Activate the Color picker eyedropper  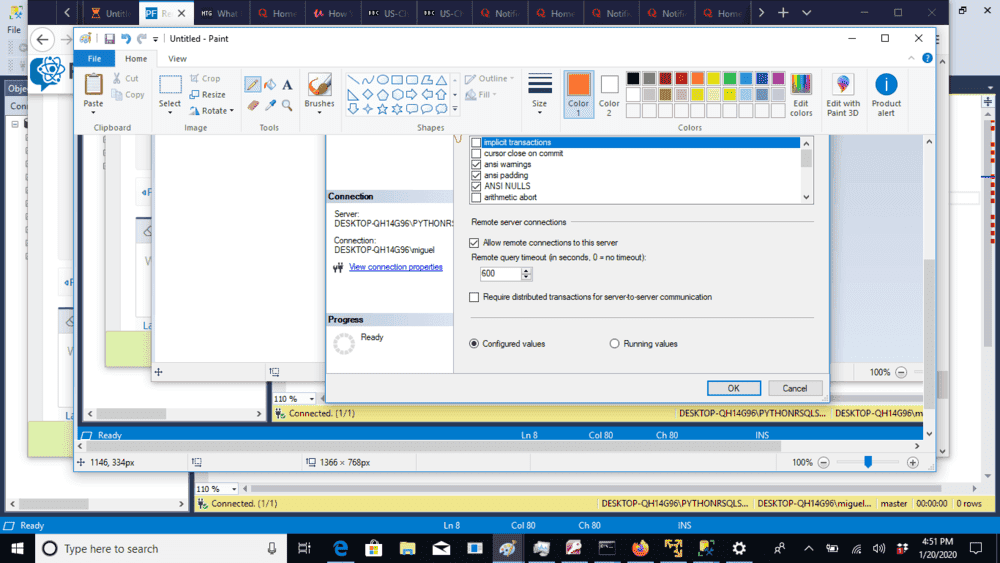pyautogui.click(x=270, y=104)
